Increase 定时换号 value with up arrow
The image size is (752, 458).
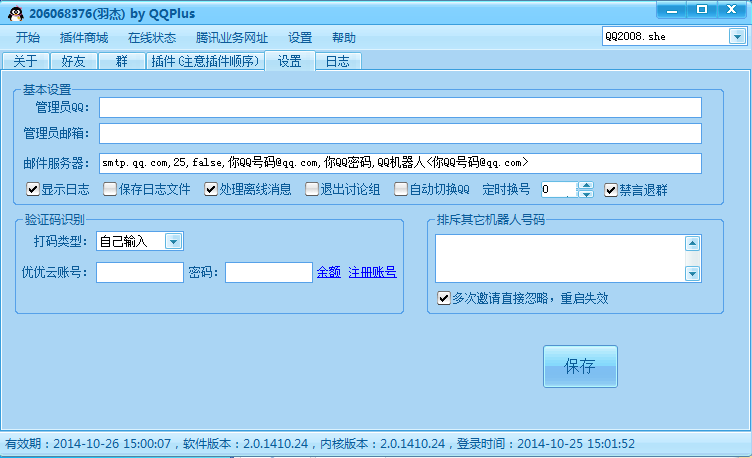(586, 186)
